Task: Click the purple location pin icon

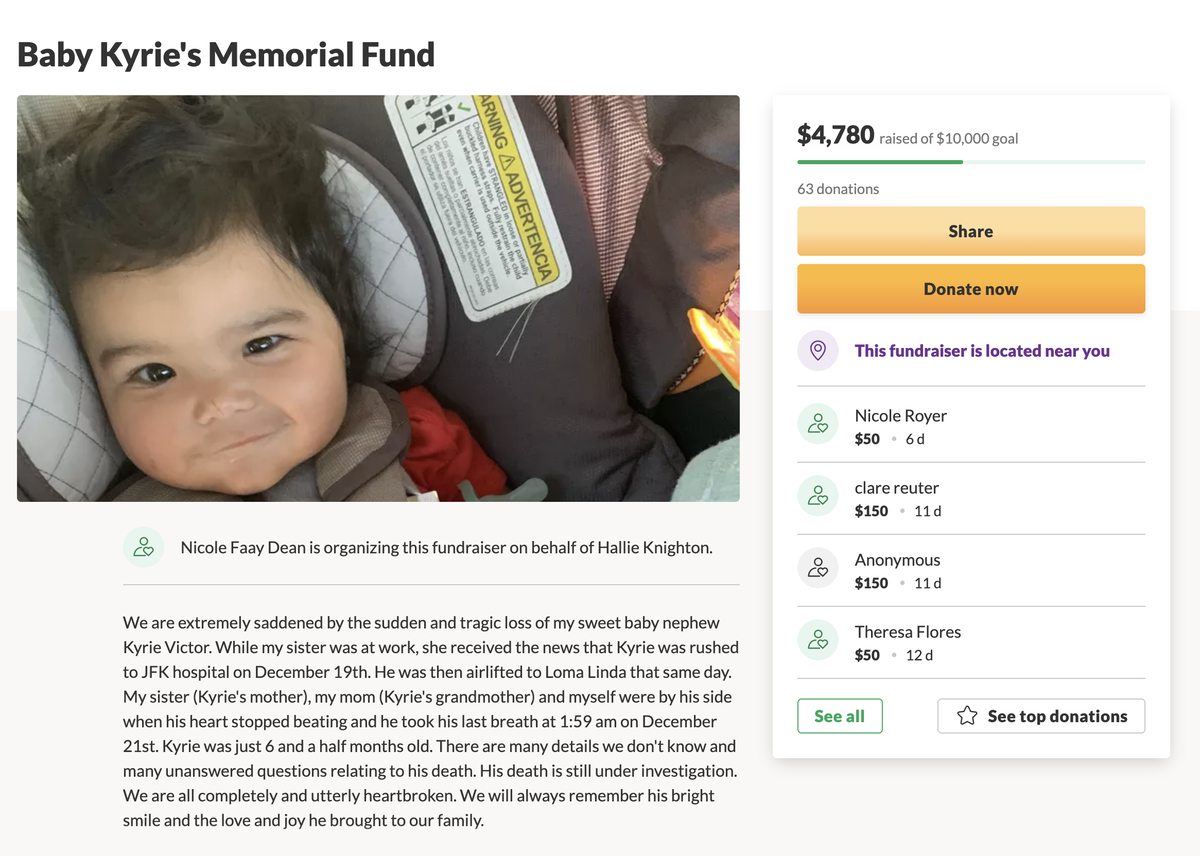Action: [818, 351]
